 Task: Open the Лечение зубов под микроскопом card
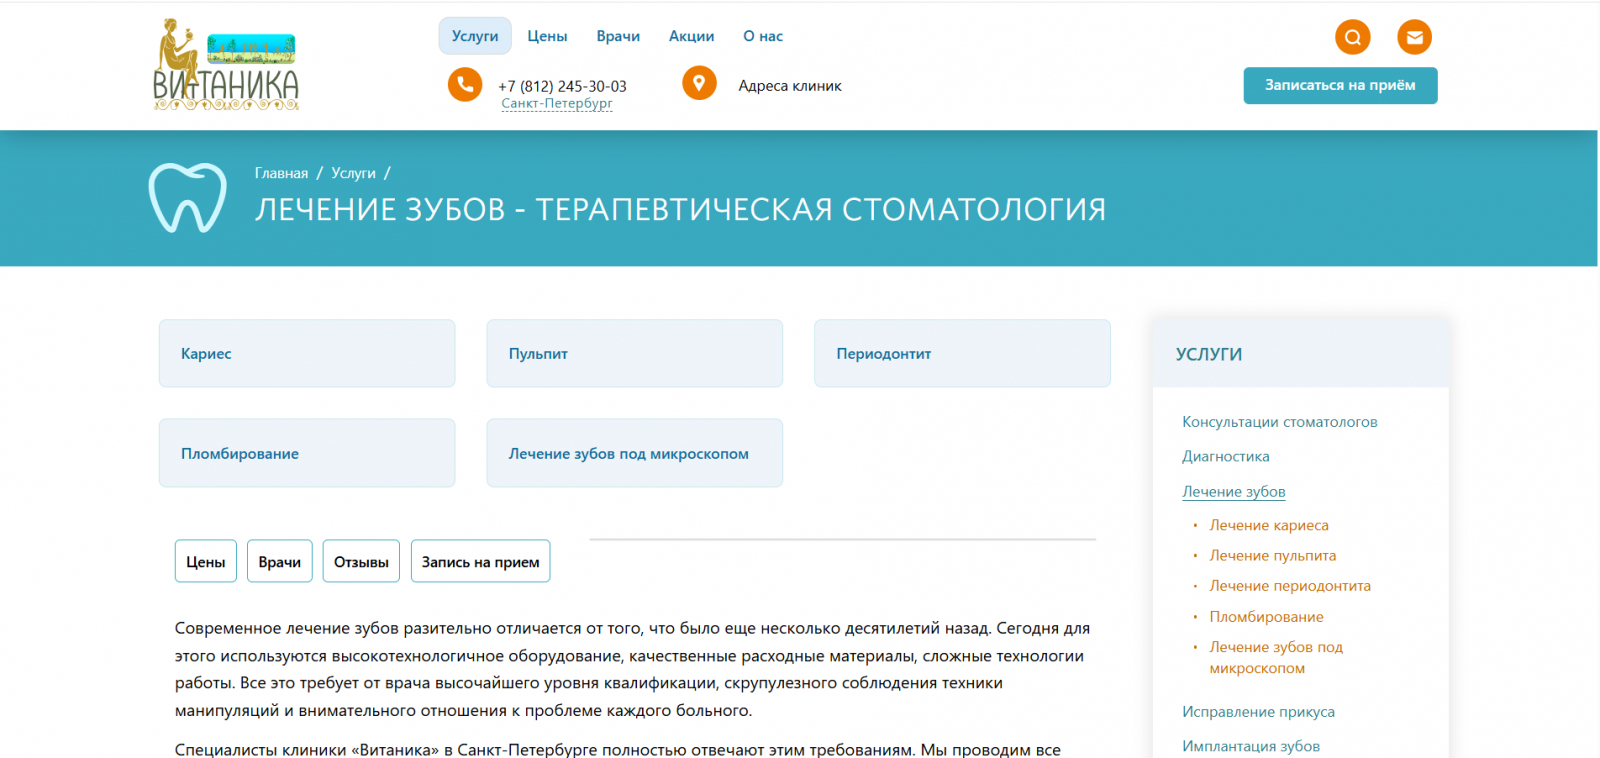click(x=635, y=453)
